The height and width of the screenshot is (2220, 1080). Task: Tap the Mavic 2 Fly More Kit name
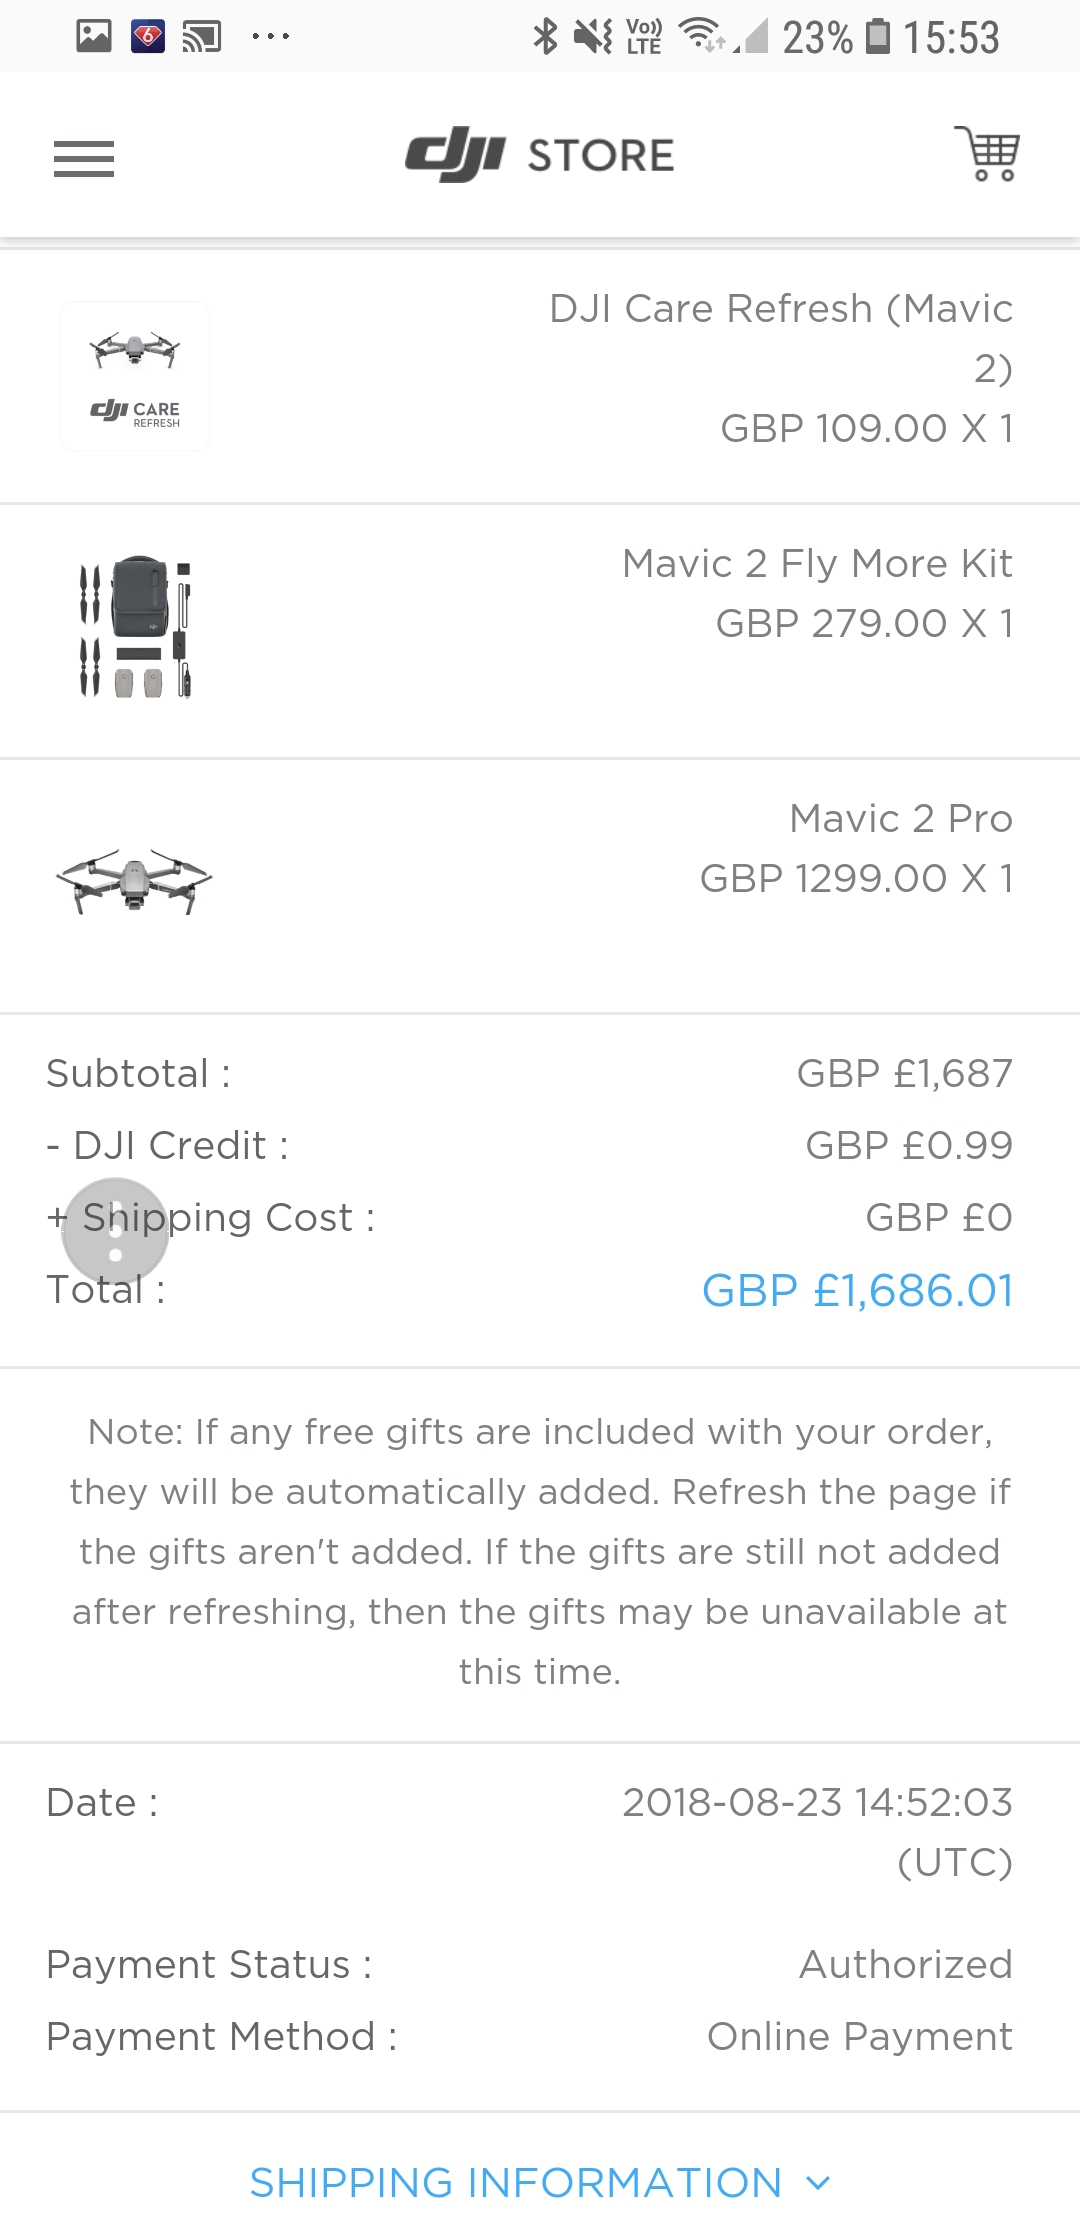tap(817, 563)
